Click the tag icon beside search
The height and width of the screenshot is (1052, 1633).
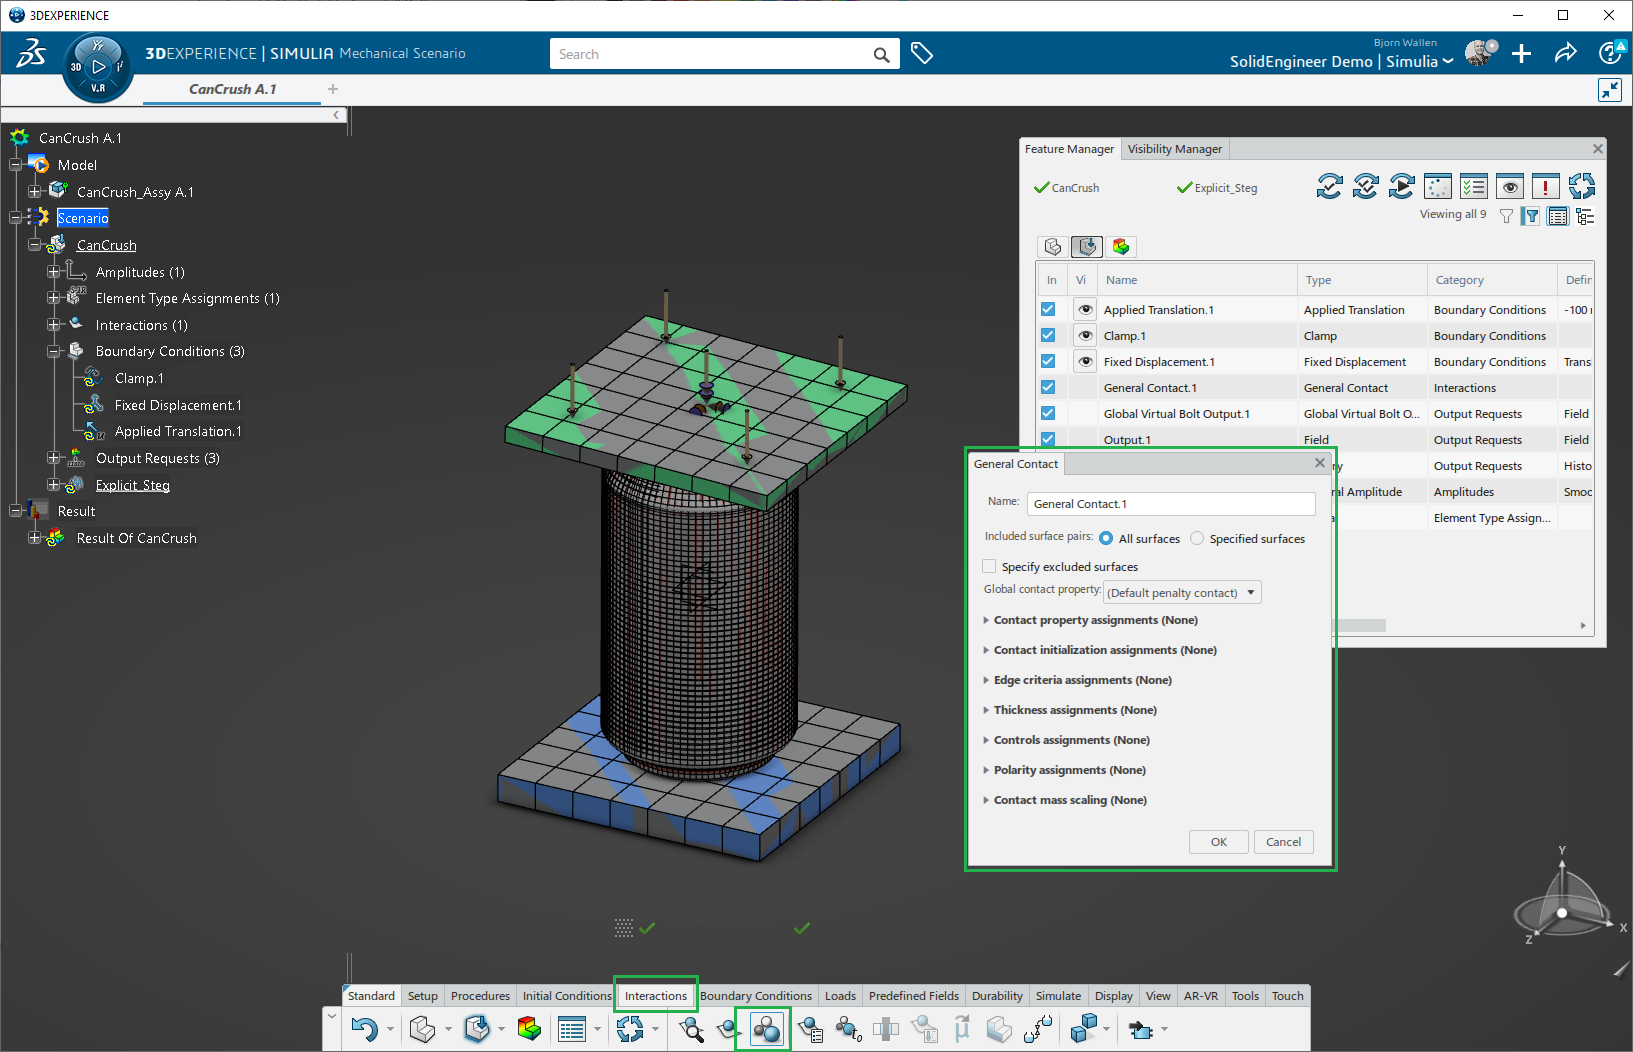[x=922, y=54]
